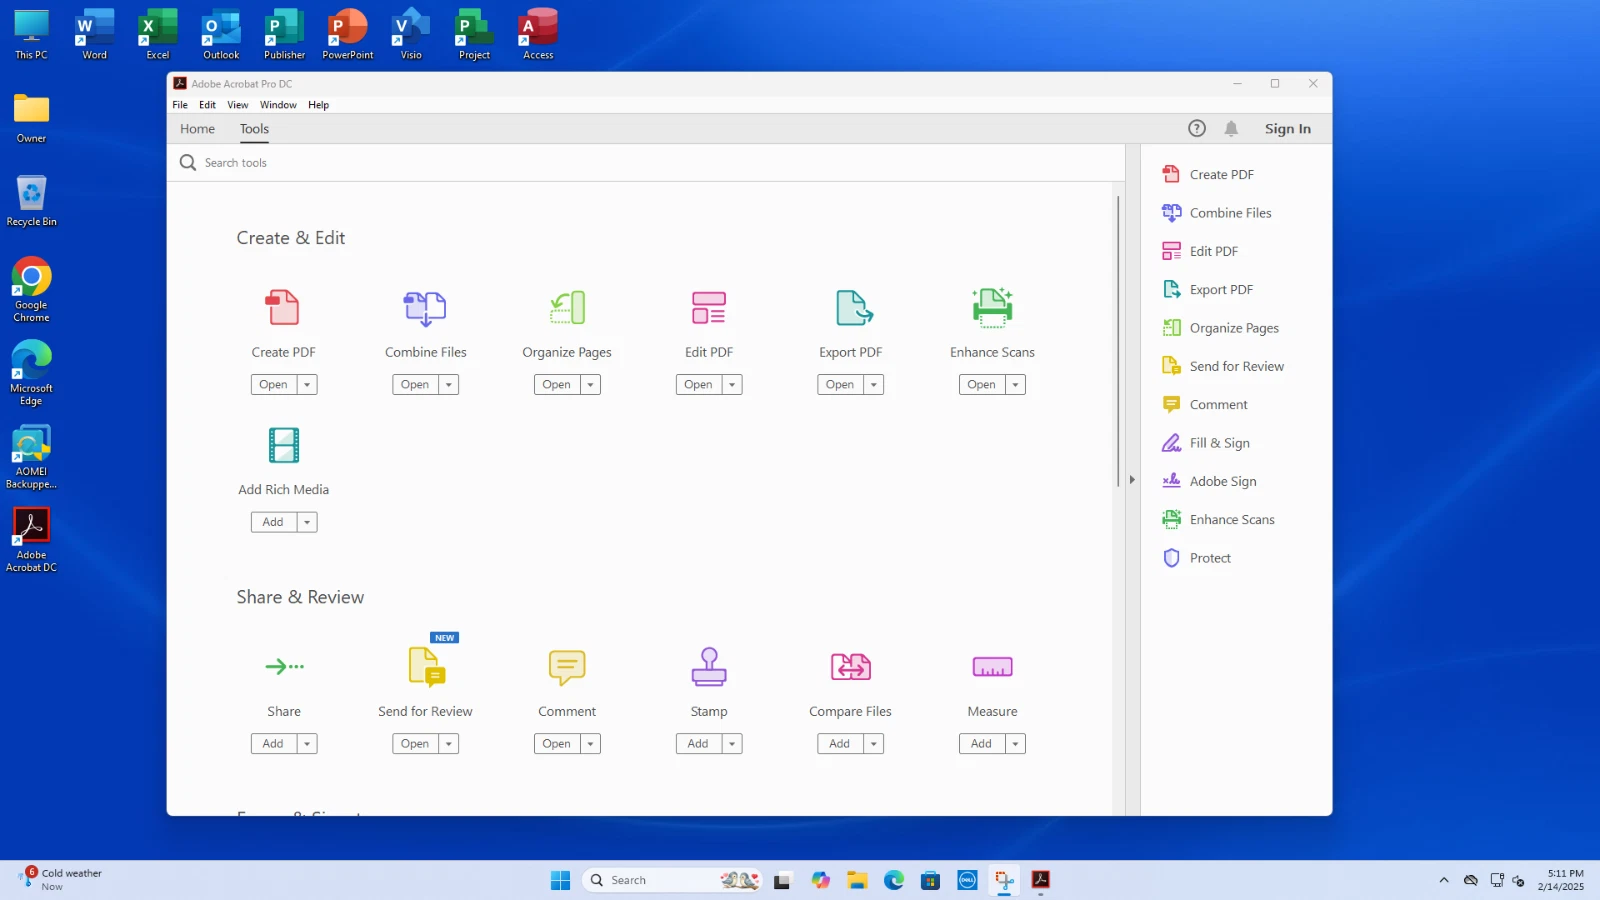Select Edit PDF in right sidebar

(1200, 251)
